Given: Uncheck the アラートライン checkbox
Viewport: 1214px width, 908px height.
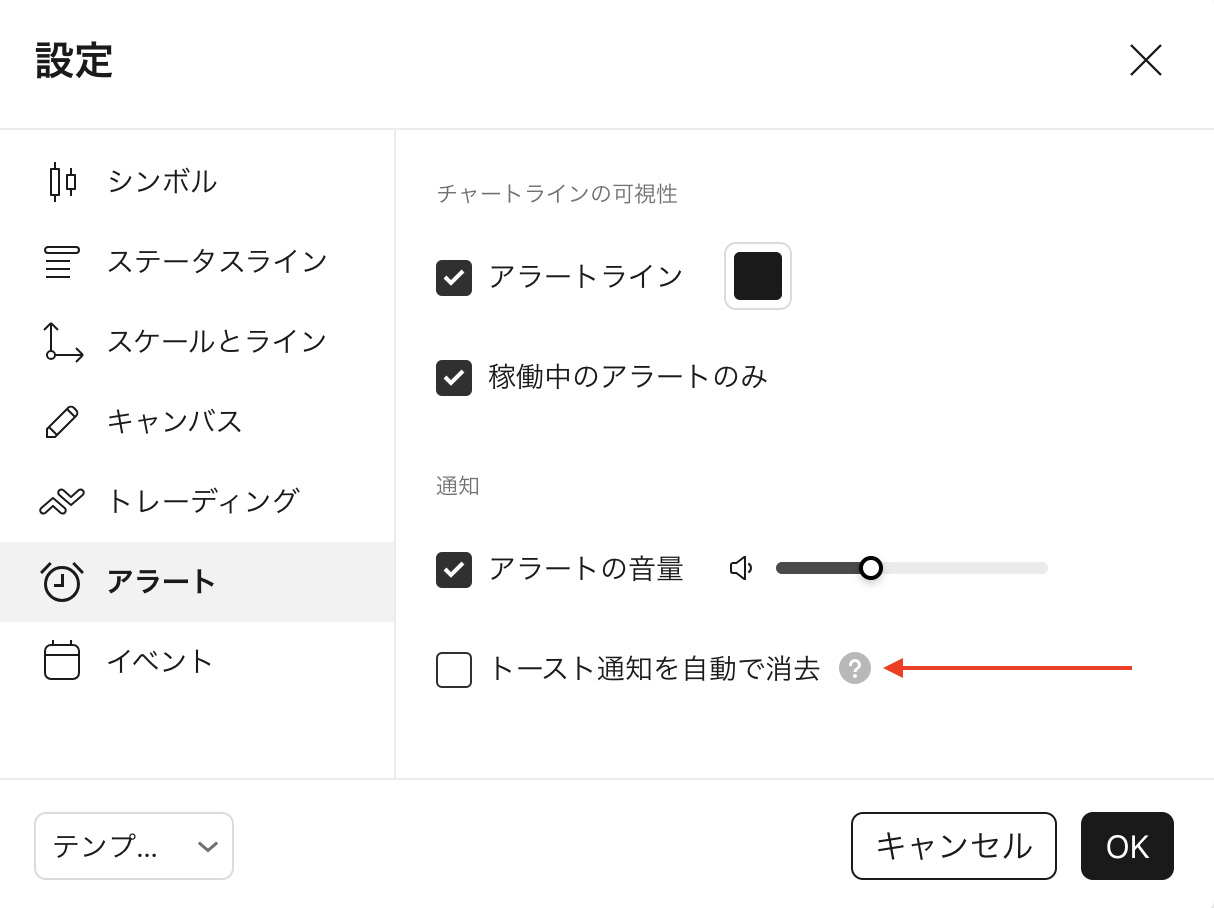Looking at the screenshot, I should [x=454, y=278].
